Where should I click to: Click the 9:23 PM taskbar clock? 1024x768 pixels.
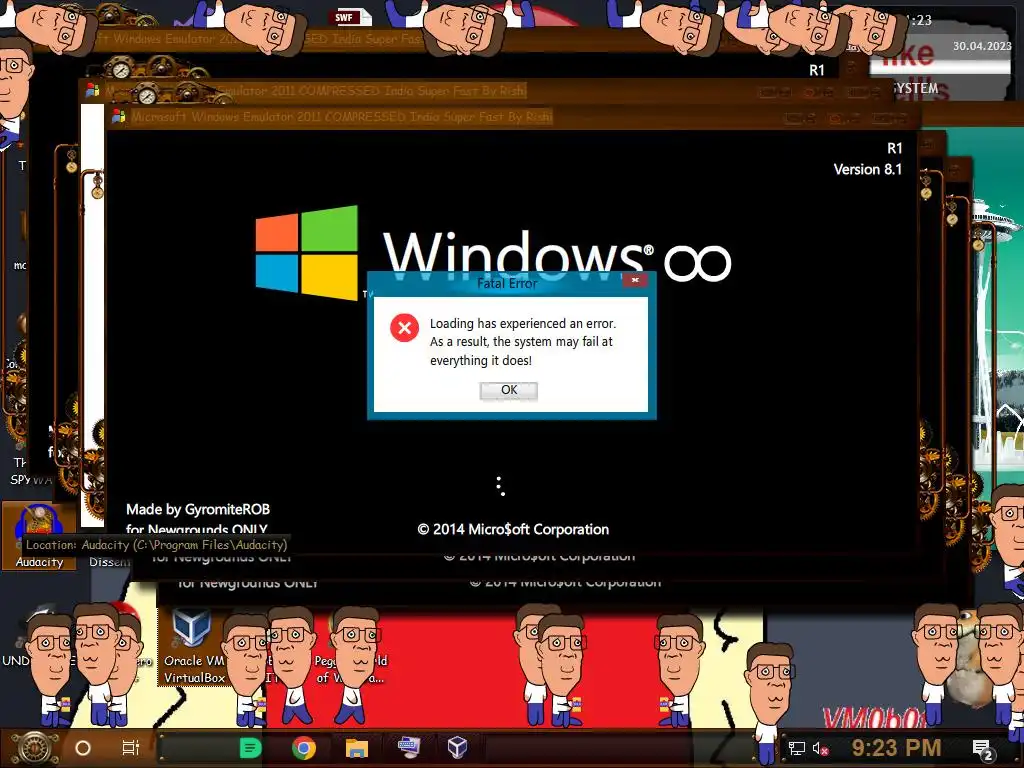click(897, 747)
